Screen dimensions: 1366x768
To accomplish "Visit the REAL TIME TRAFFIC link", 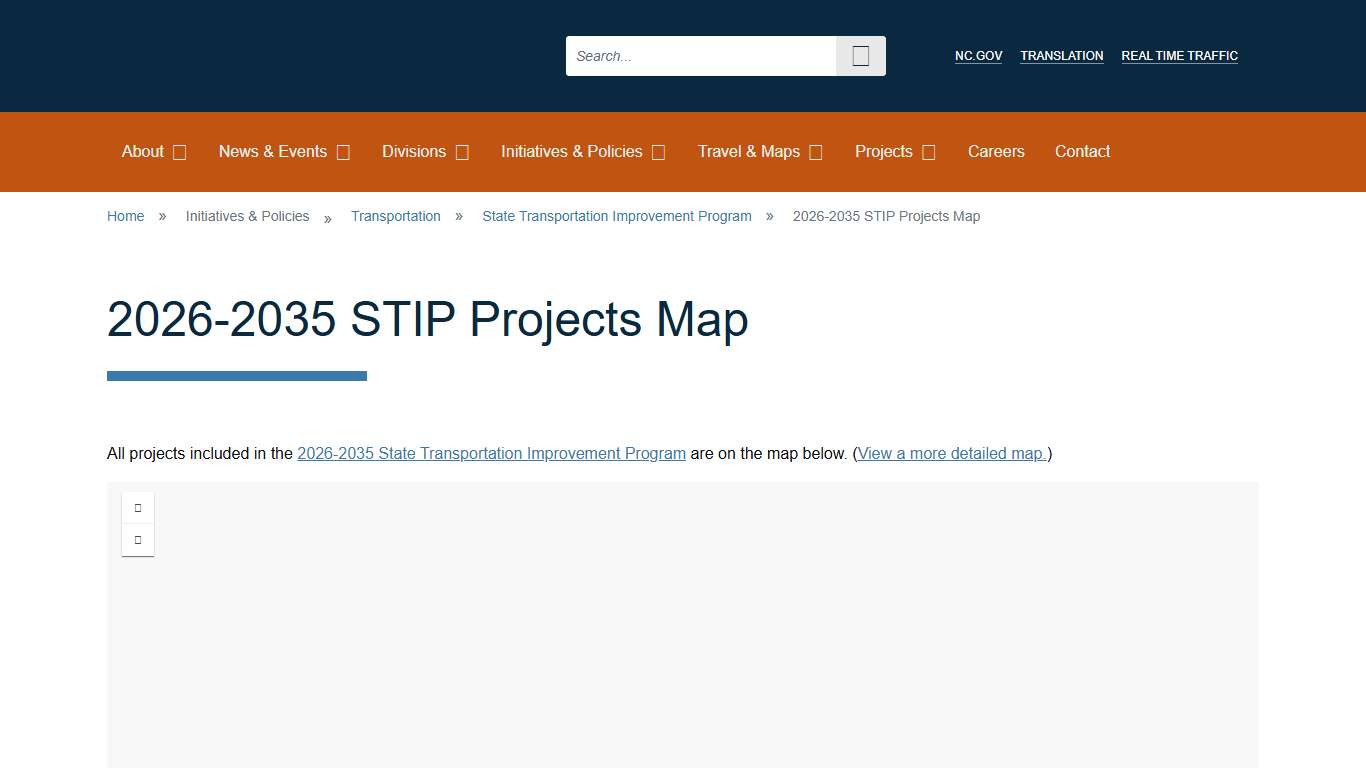I will click(1179, 56).
